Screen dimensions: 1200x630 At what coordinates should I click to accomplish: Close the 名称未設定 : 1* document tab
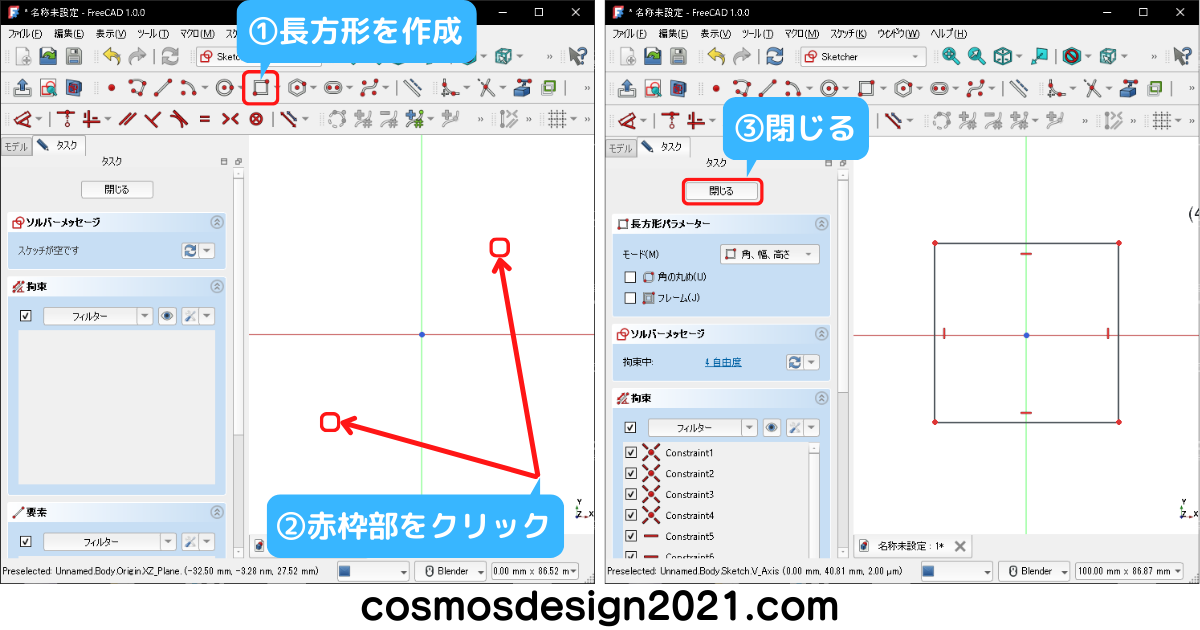pyautogui.click(x=960, y=546)
